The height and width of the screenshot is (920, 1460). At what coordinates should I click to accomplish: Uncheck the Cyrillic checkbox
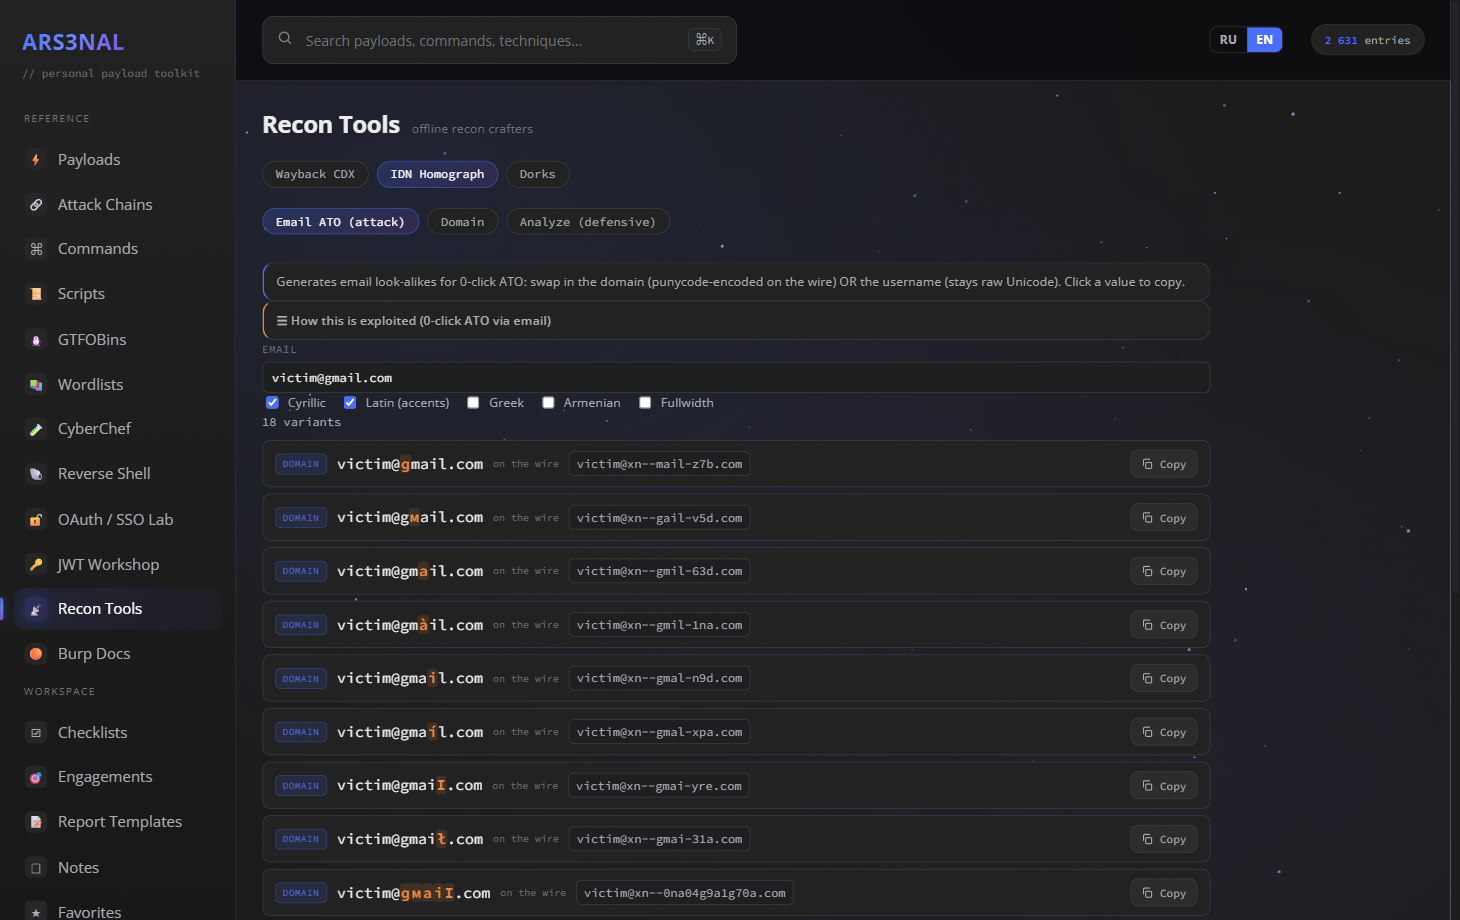tap(272, 403)
